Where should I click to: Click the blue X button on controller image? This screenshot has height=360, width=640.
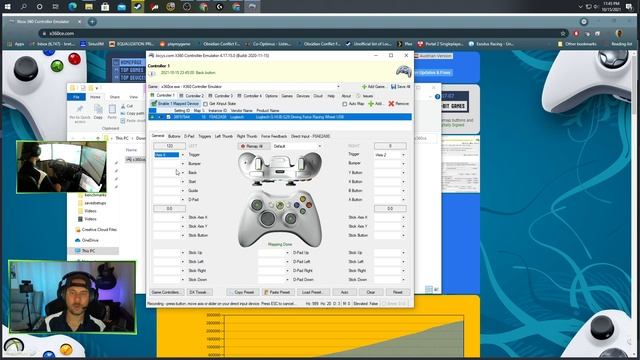coord(297,205)
